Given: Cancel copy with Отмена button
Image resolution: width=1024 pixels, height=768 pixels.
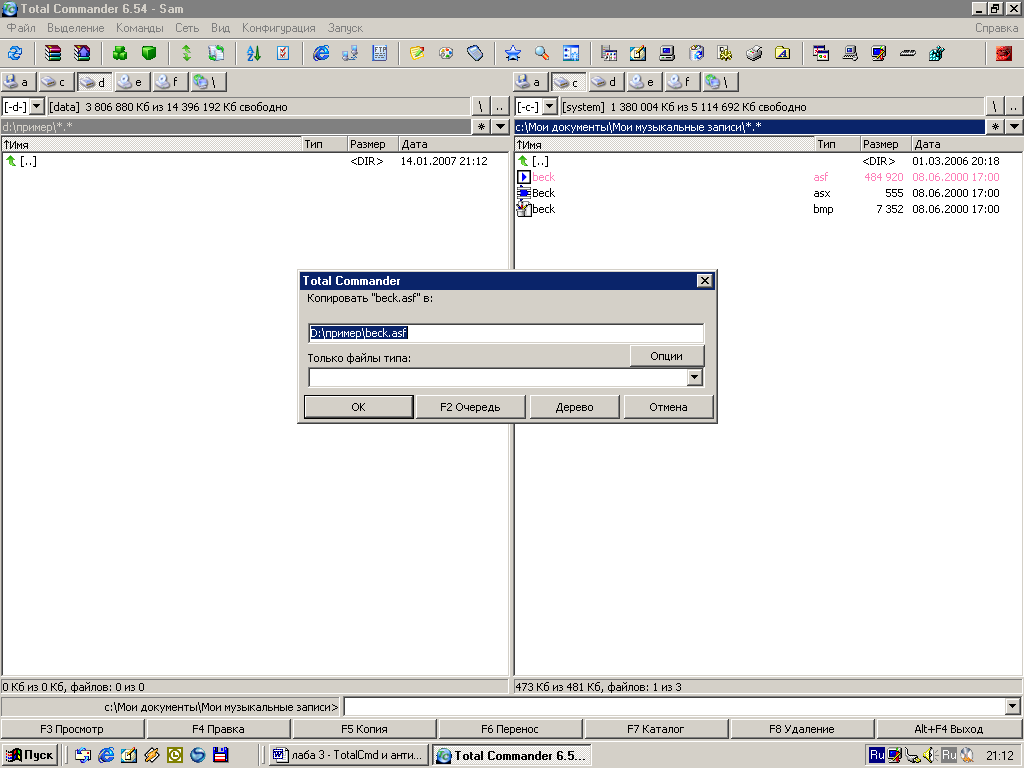Looking at the screenshot, I should 668,407.
